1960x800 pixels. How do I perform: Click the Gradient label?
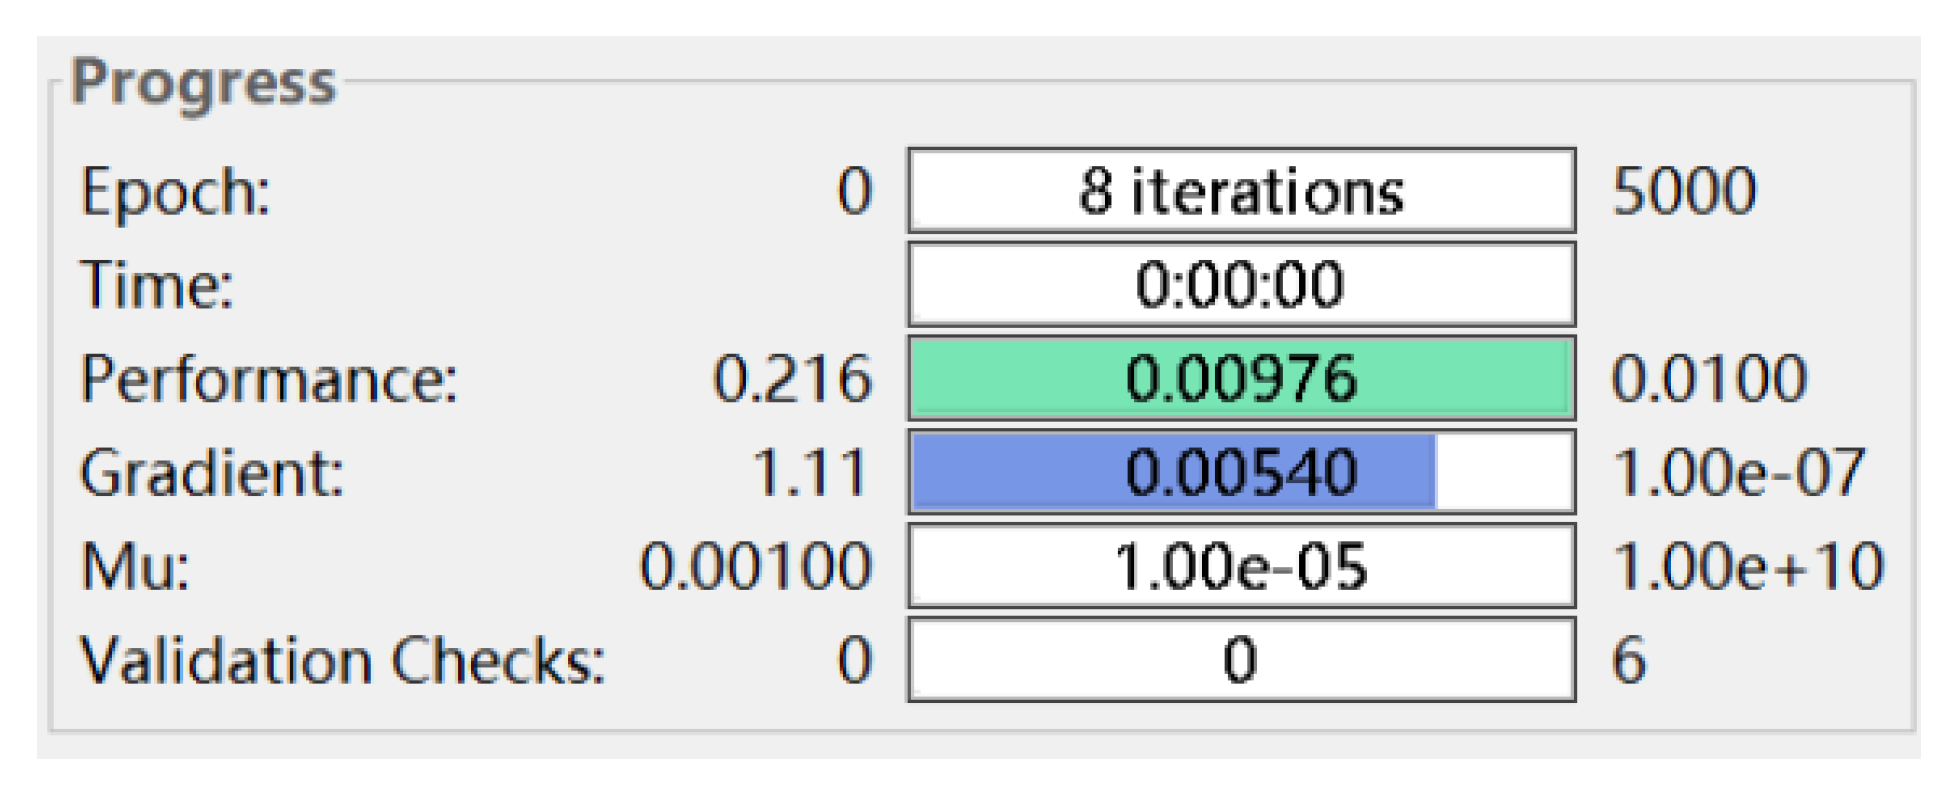click(x=212, y=472)
